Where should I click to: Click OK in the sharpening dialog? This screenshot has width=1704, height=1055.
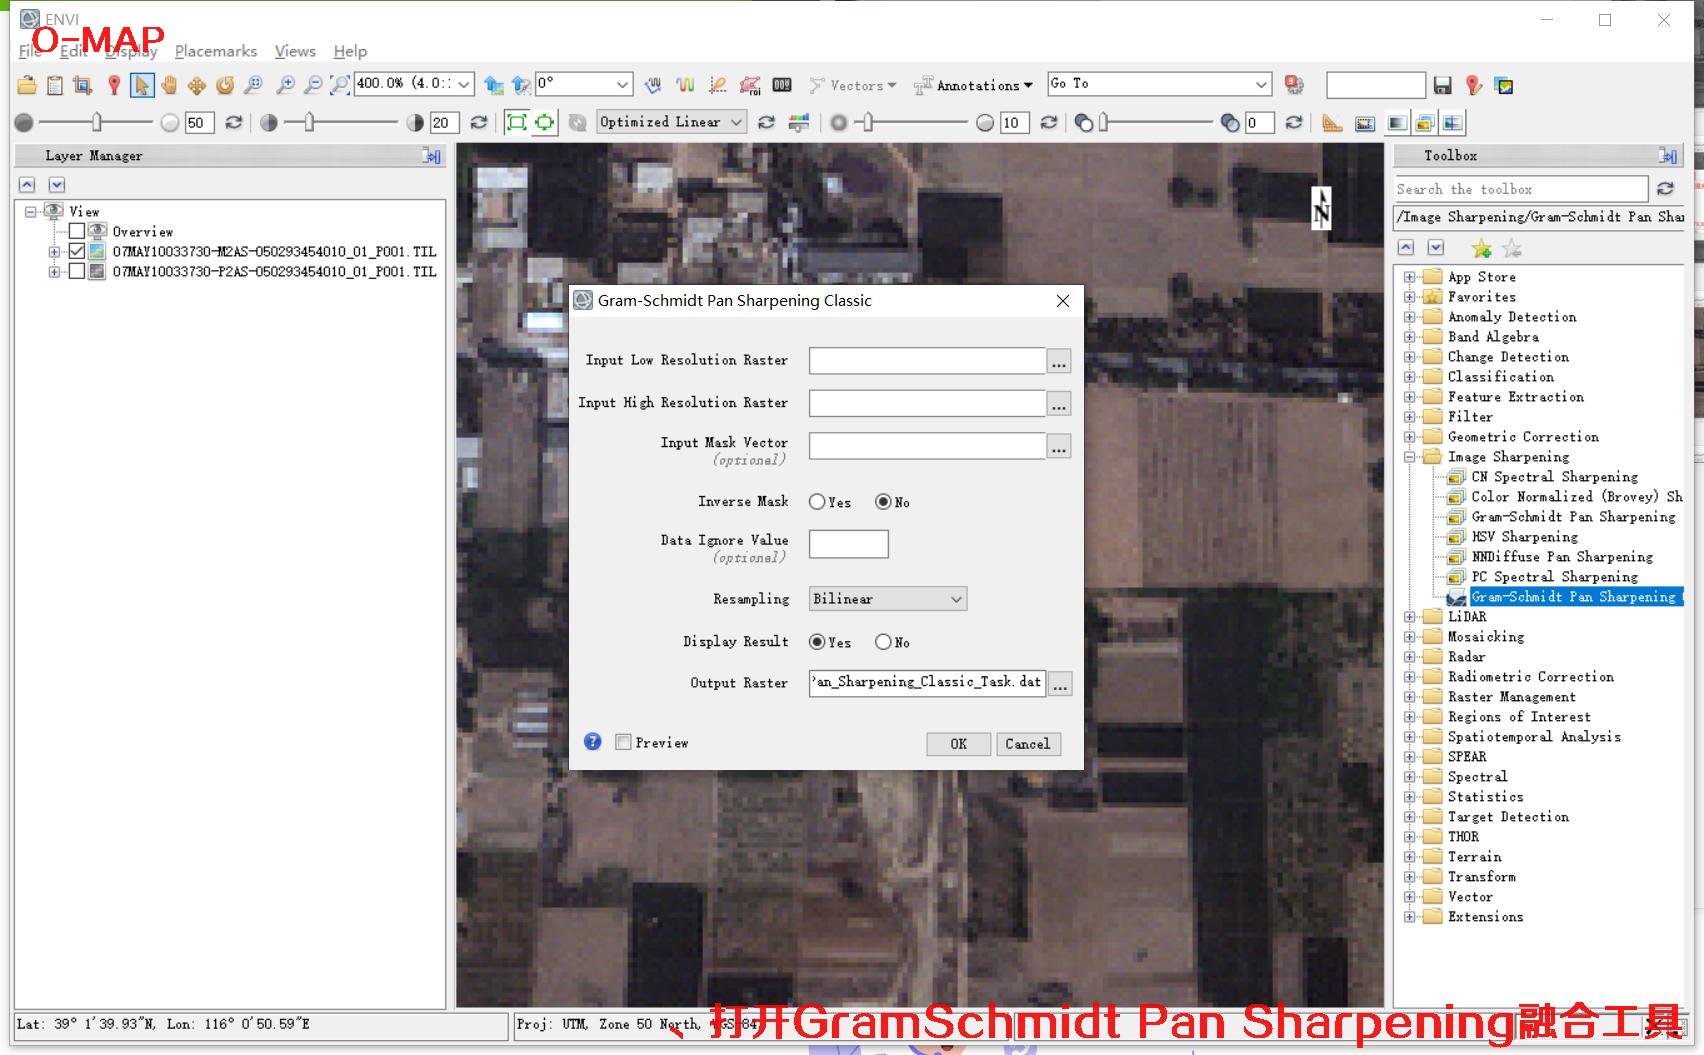(x=958, y=744)
